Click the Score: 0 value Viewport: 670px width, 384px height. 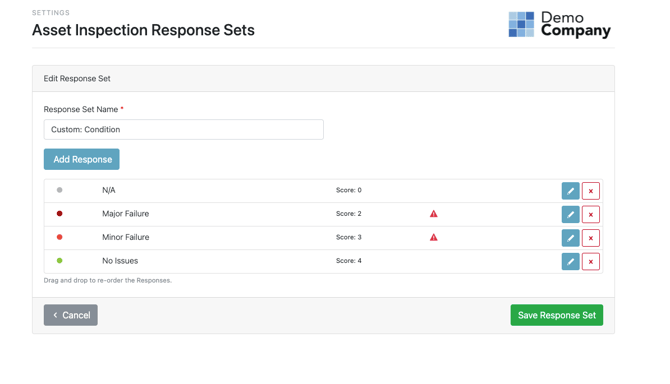click(x=349, y=190)
